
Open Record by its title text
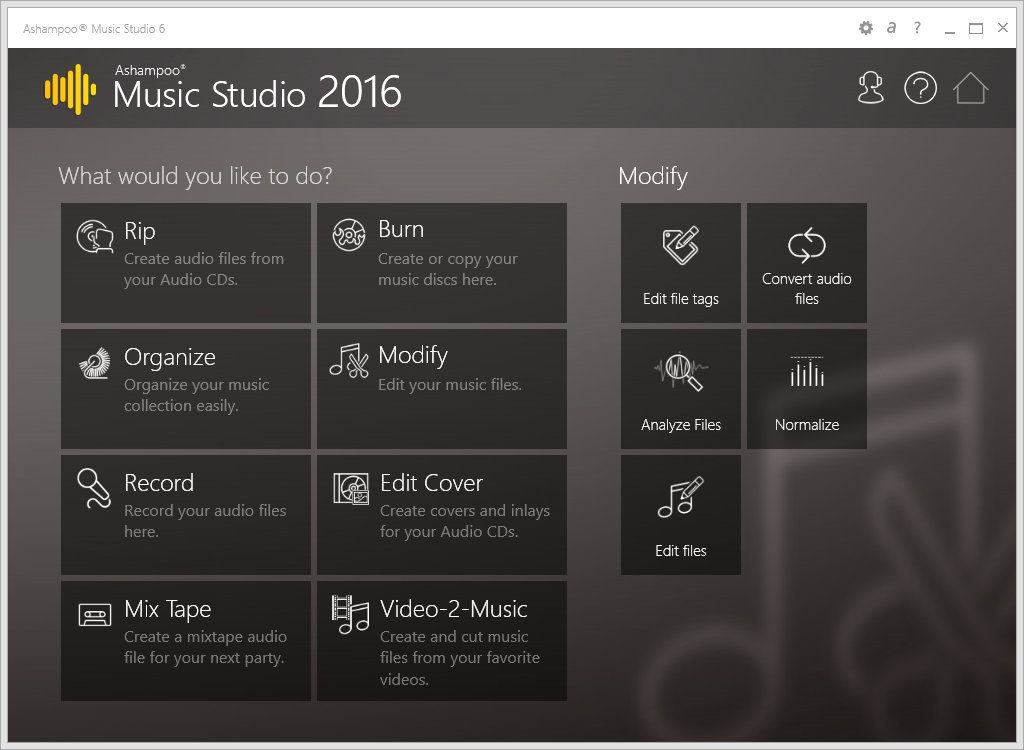tap(159, 483)
